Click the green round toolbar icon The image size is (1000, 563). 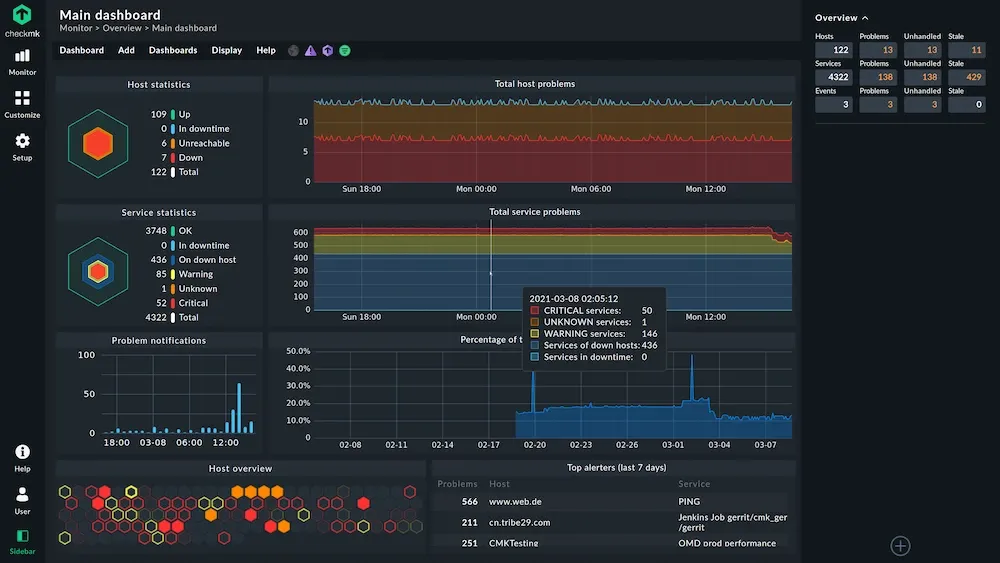pyautogui.click(x=345, y=50)
